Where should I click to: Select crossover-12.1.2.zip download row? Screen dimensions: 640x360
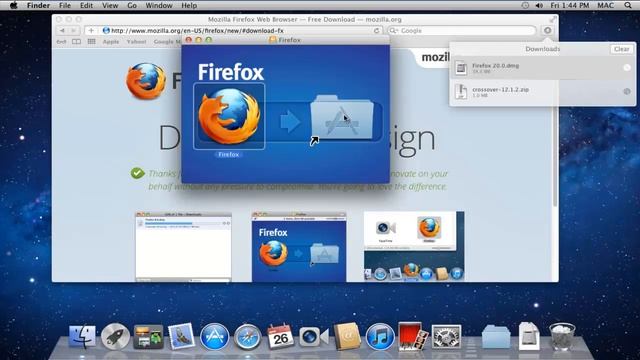(542, 91)
